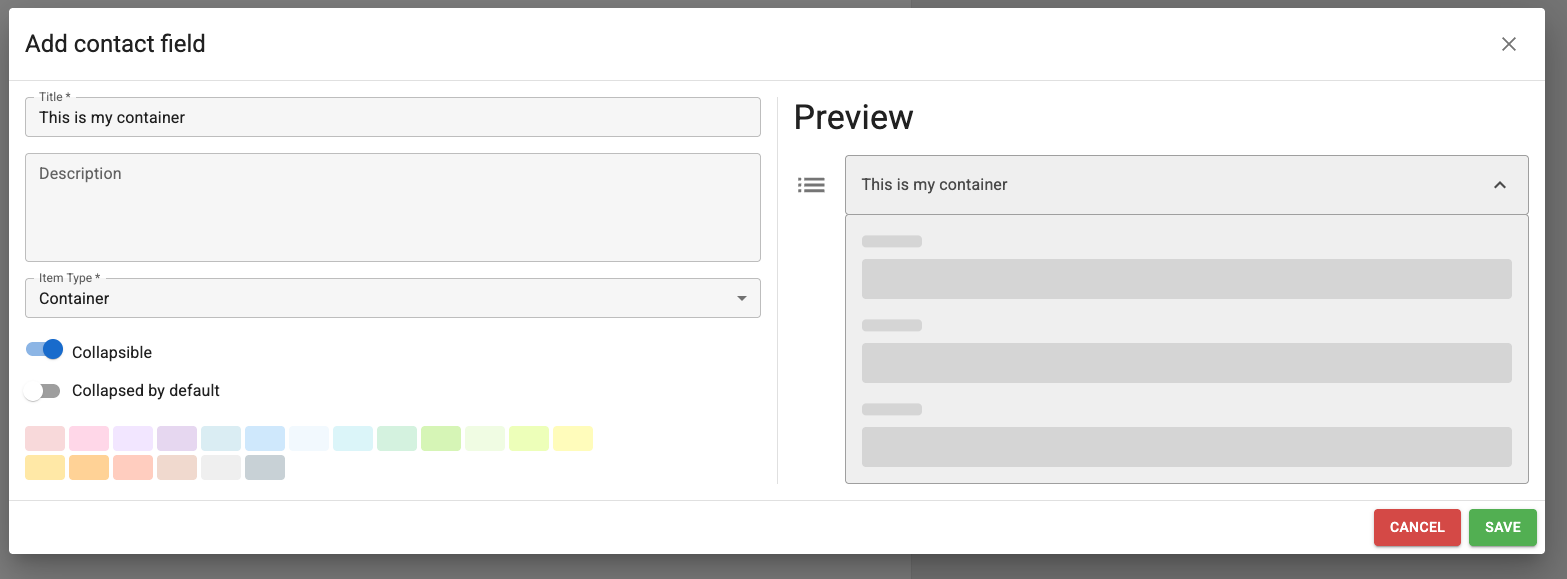Close the Add contact field dialog

1509,44
